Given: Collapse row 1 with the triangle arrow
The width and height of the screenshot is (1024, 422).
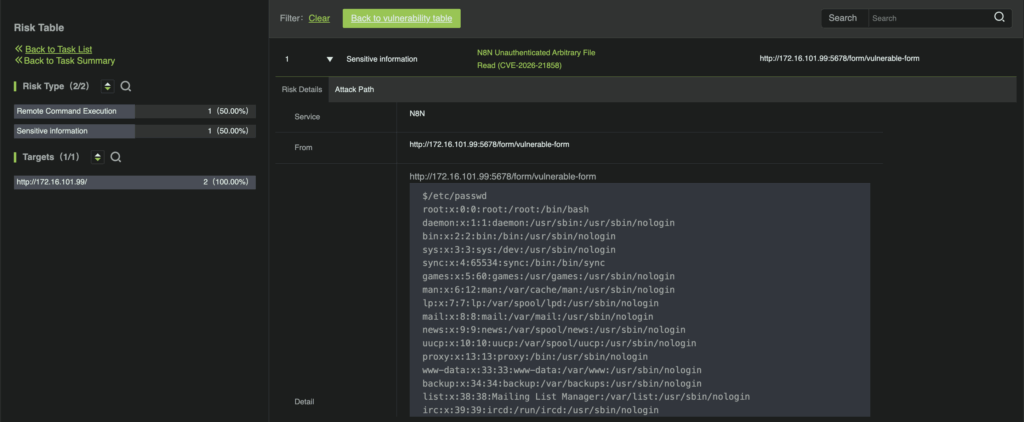Looking at the screenshot, I should [329, 59].
